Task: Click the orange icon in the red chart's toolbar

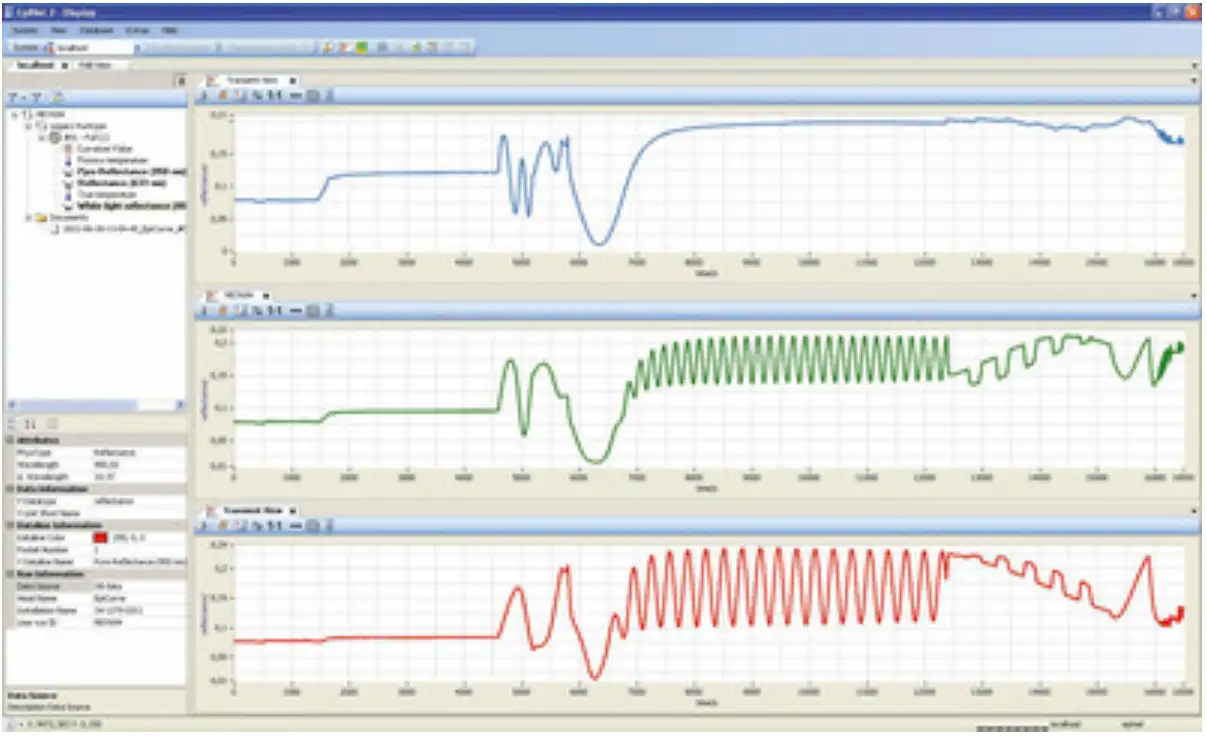Action: coord(225,526)
